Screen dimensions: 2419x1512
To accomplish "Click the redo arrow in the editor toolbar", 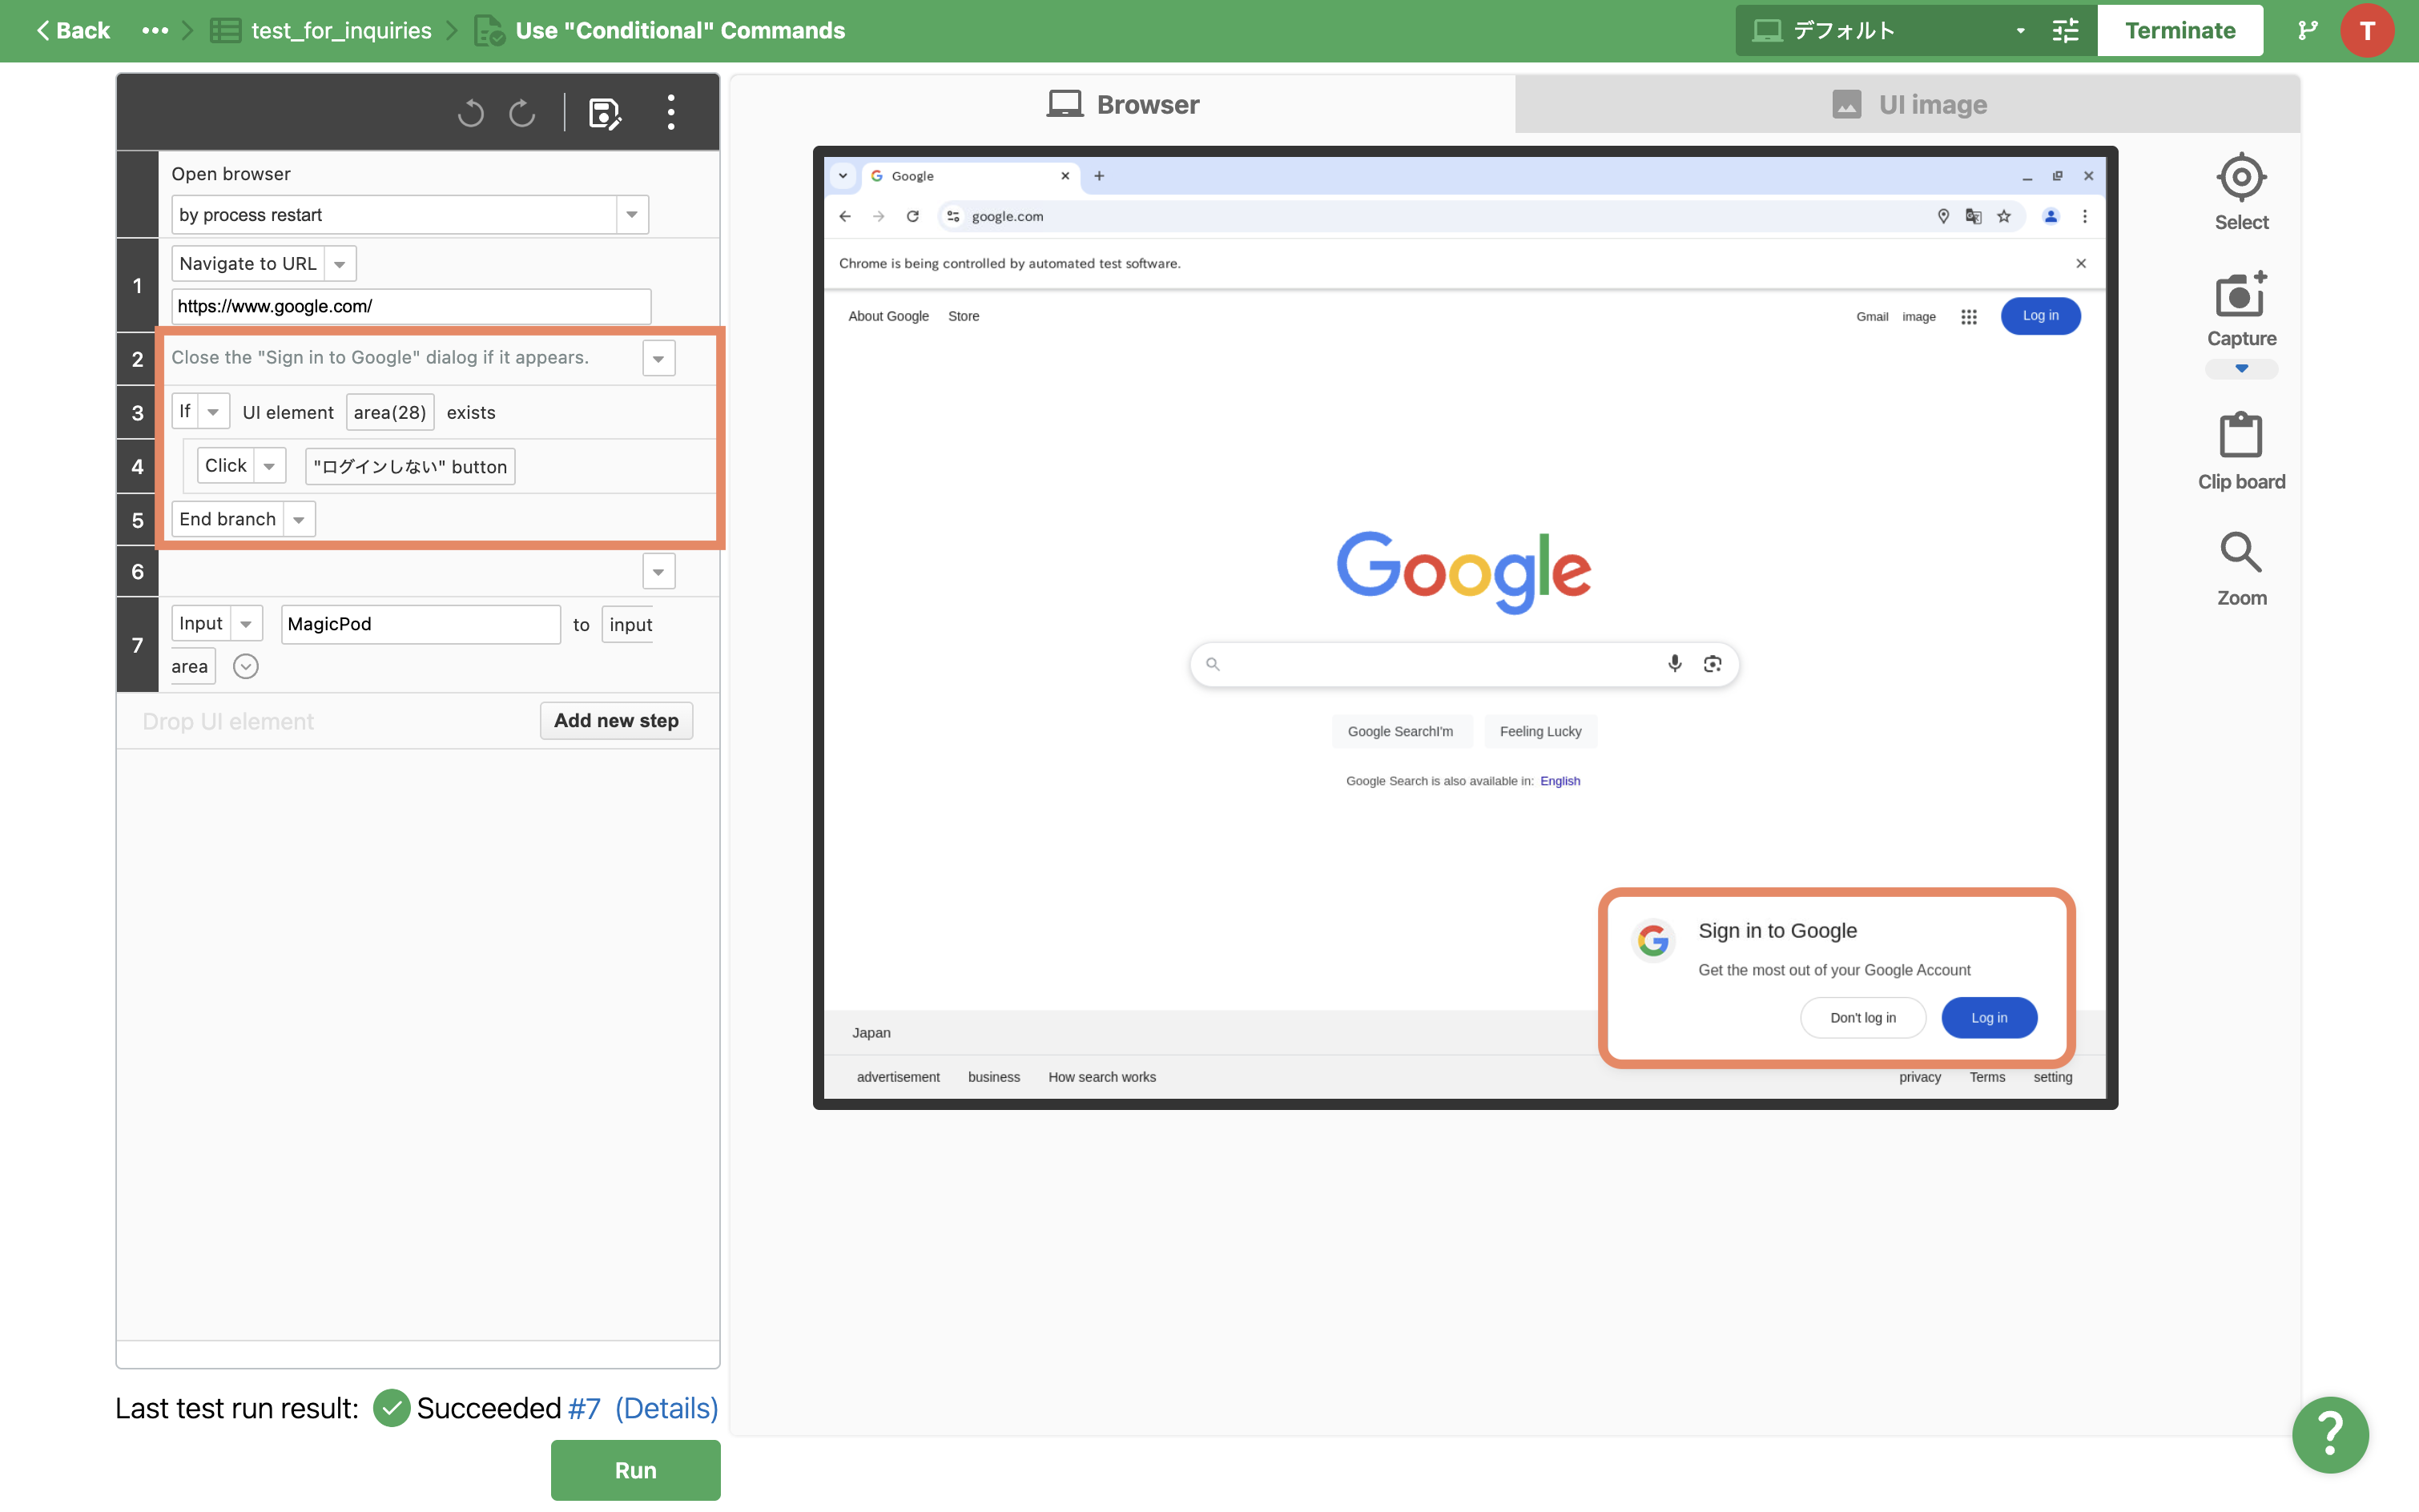I will (x=522, y=112).
